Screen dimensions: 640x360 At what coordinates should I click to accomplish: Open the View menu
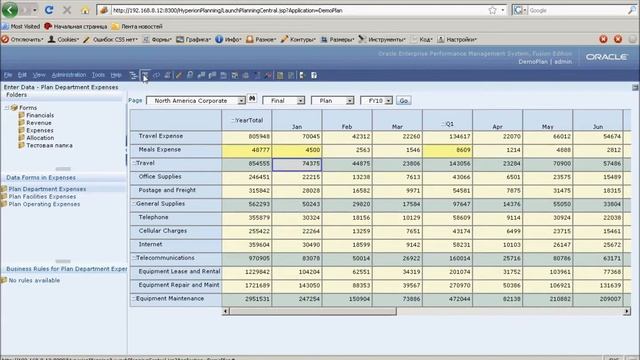pos(39,75)
